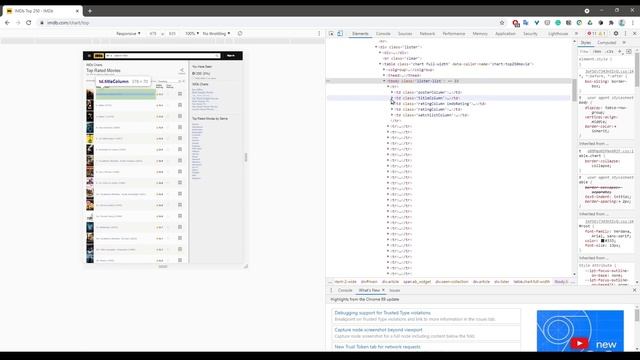The height and width of the screenshot is (360, 640).
Task: Open the red error count badge
Action: pos(592,33)
